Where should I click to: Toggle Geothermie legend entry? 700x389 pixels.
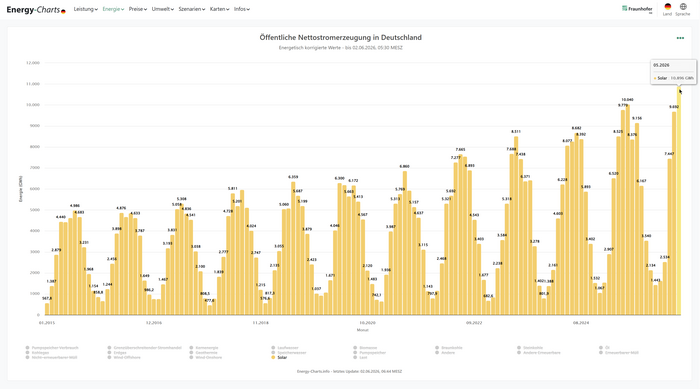[204, 352]
